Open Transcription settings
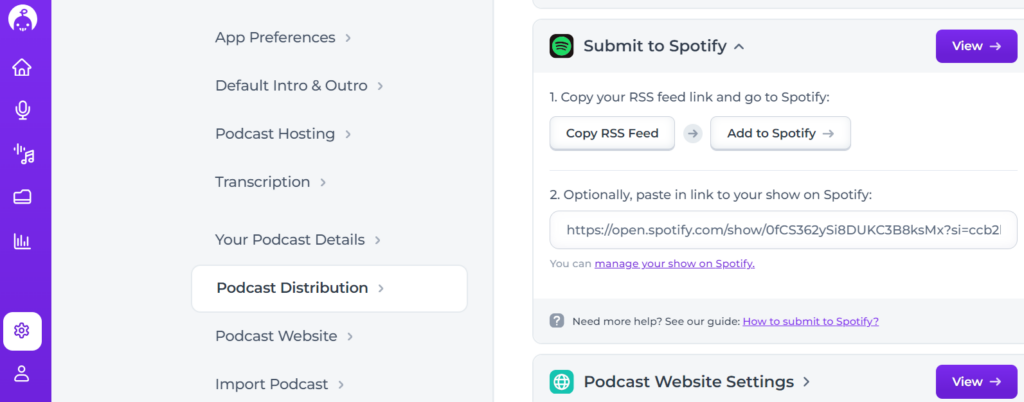Viewport: 1024px width, 402px height. click(x=270, y=182)
